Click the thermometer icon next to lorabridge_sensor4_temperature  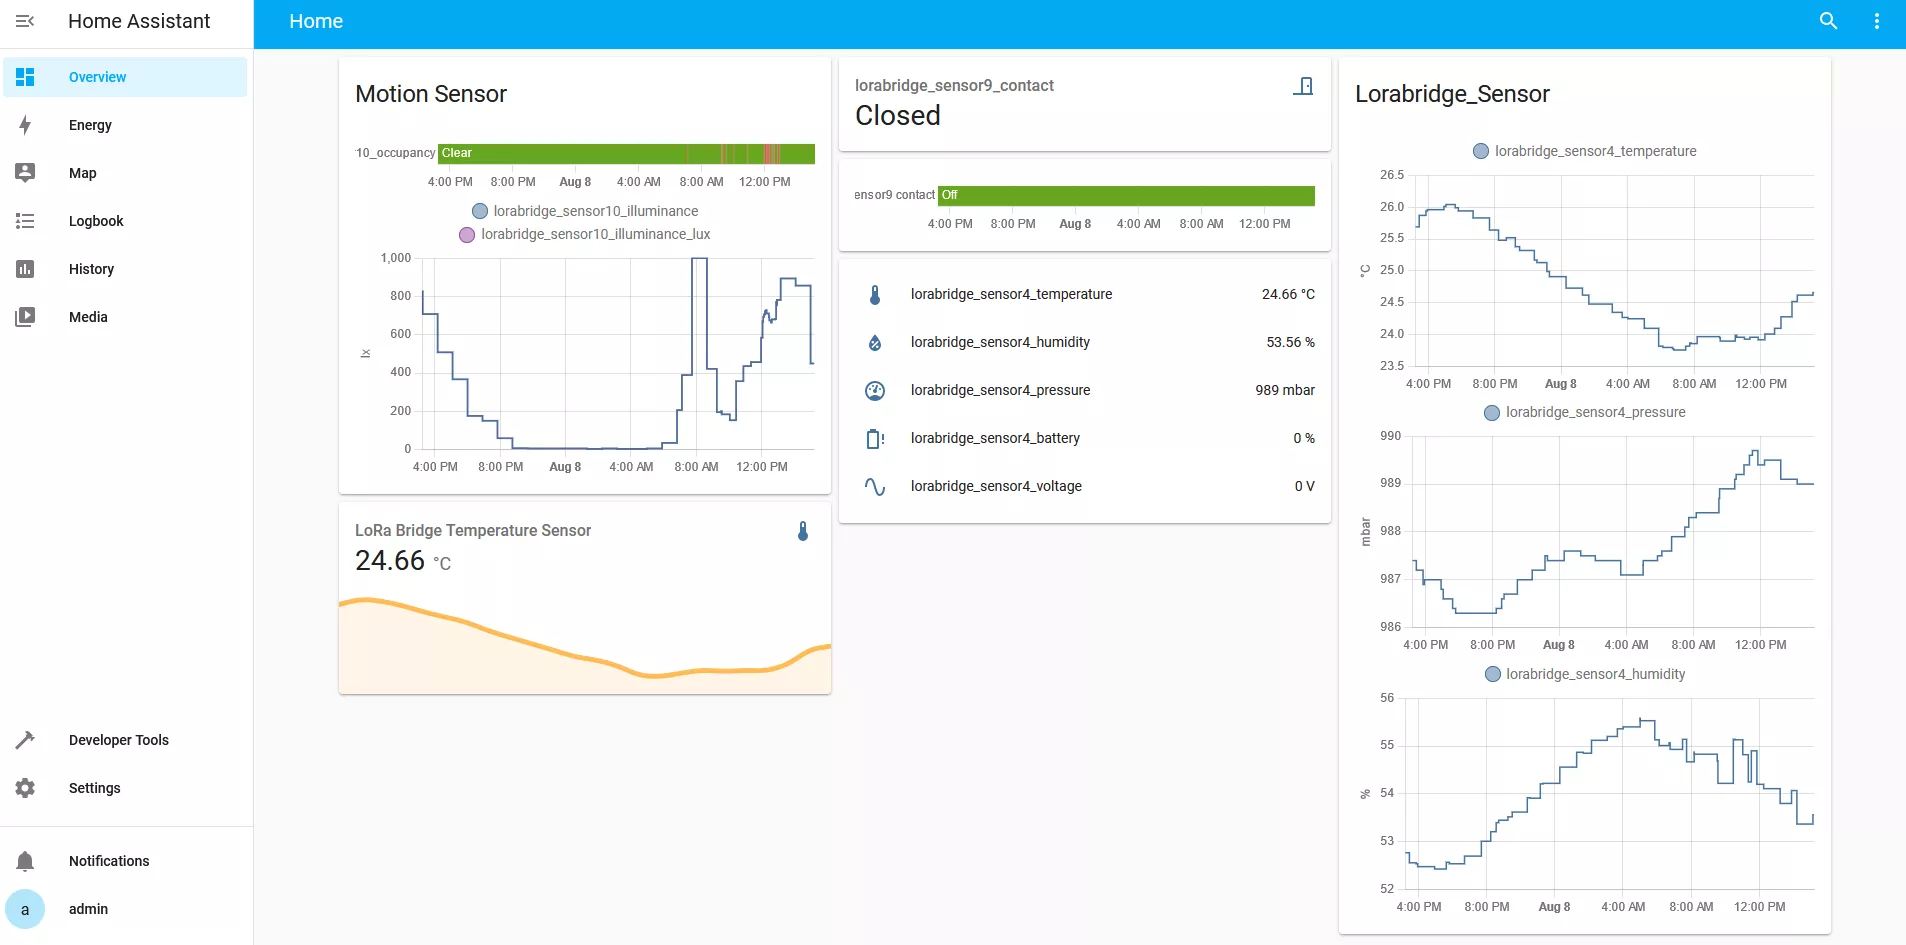875,293
